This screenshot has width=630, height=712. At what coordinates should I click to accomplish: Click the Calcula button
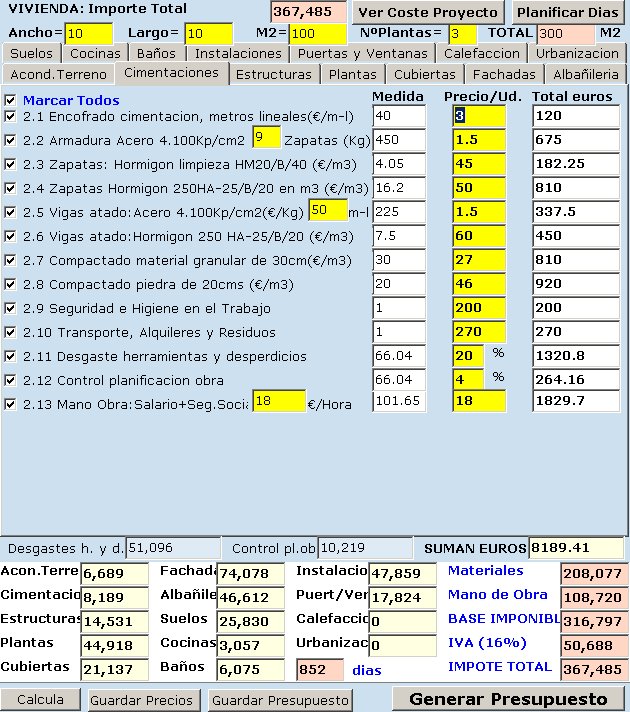click(40, 699)
